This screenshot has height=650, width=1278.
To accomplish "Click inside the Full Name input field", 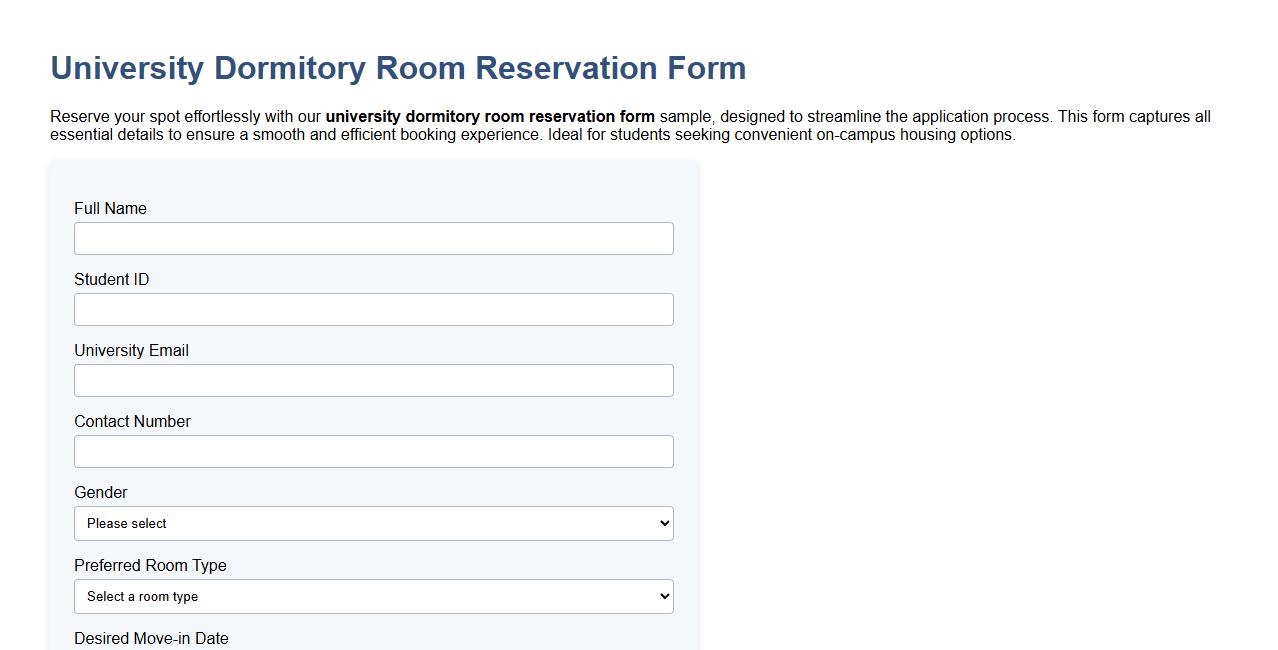I will [373, 238].
